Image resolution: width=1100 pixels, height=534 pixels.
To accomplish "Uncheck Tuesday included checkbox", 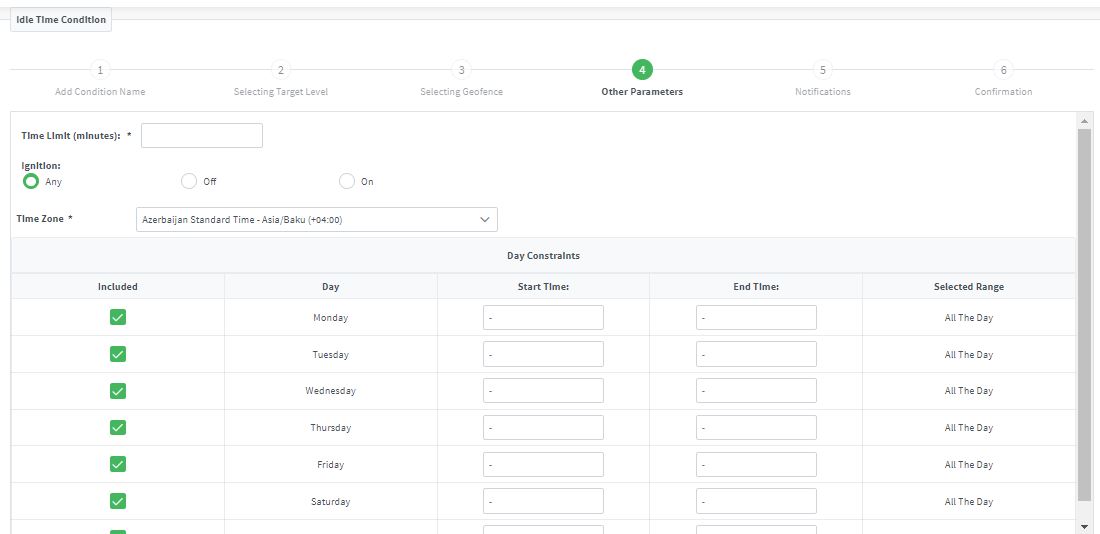I will pyautogui.click(x=118, y=354).
